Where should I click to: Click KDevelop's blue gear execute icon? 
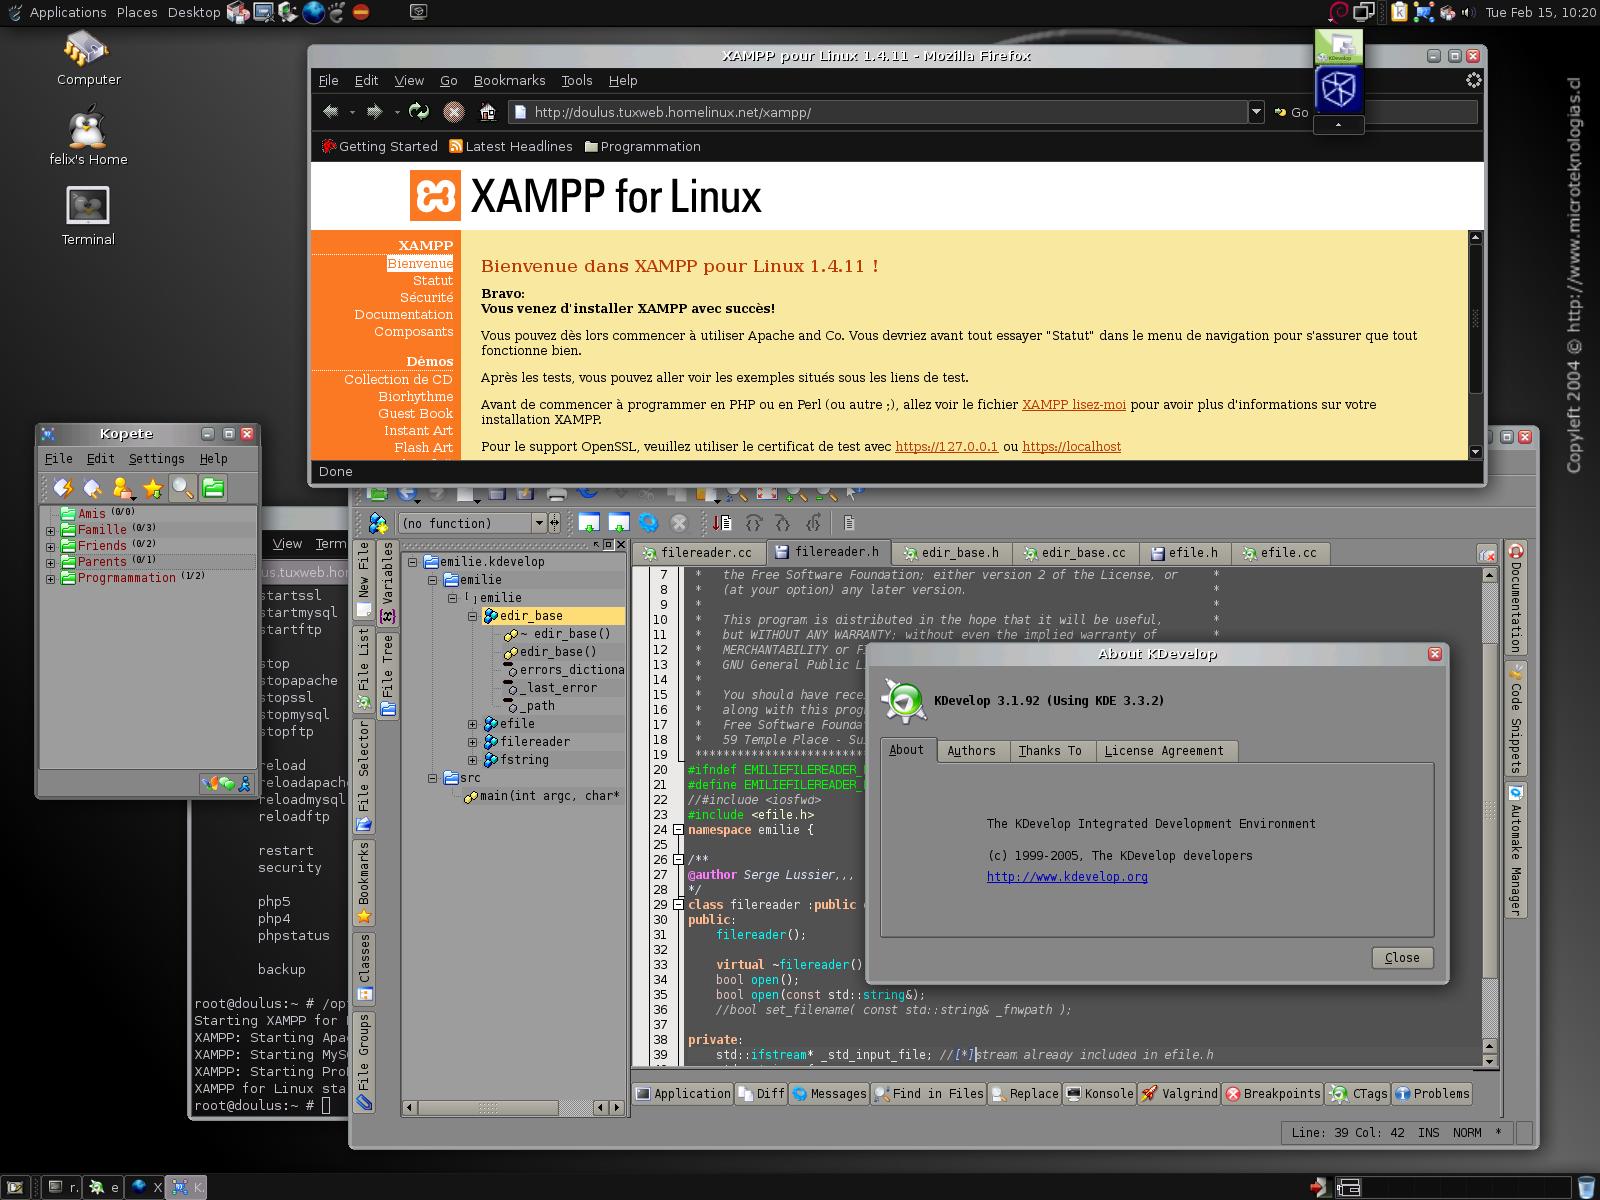tap(649, 523)
